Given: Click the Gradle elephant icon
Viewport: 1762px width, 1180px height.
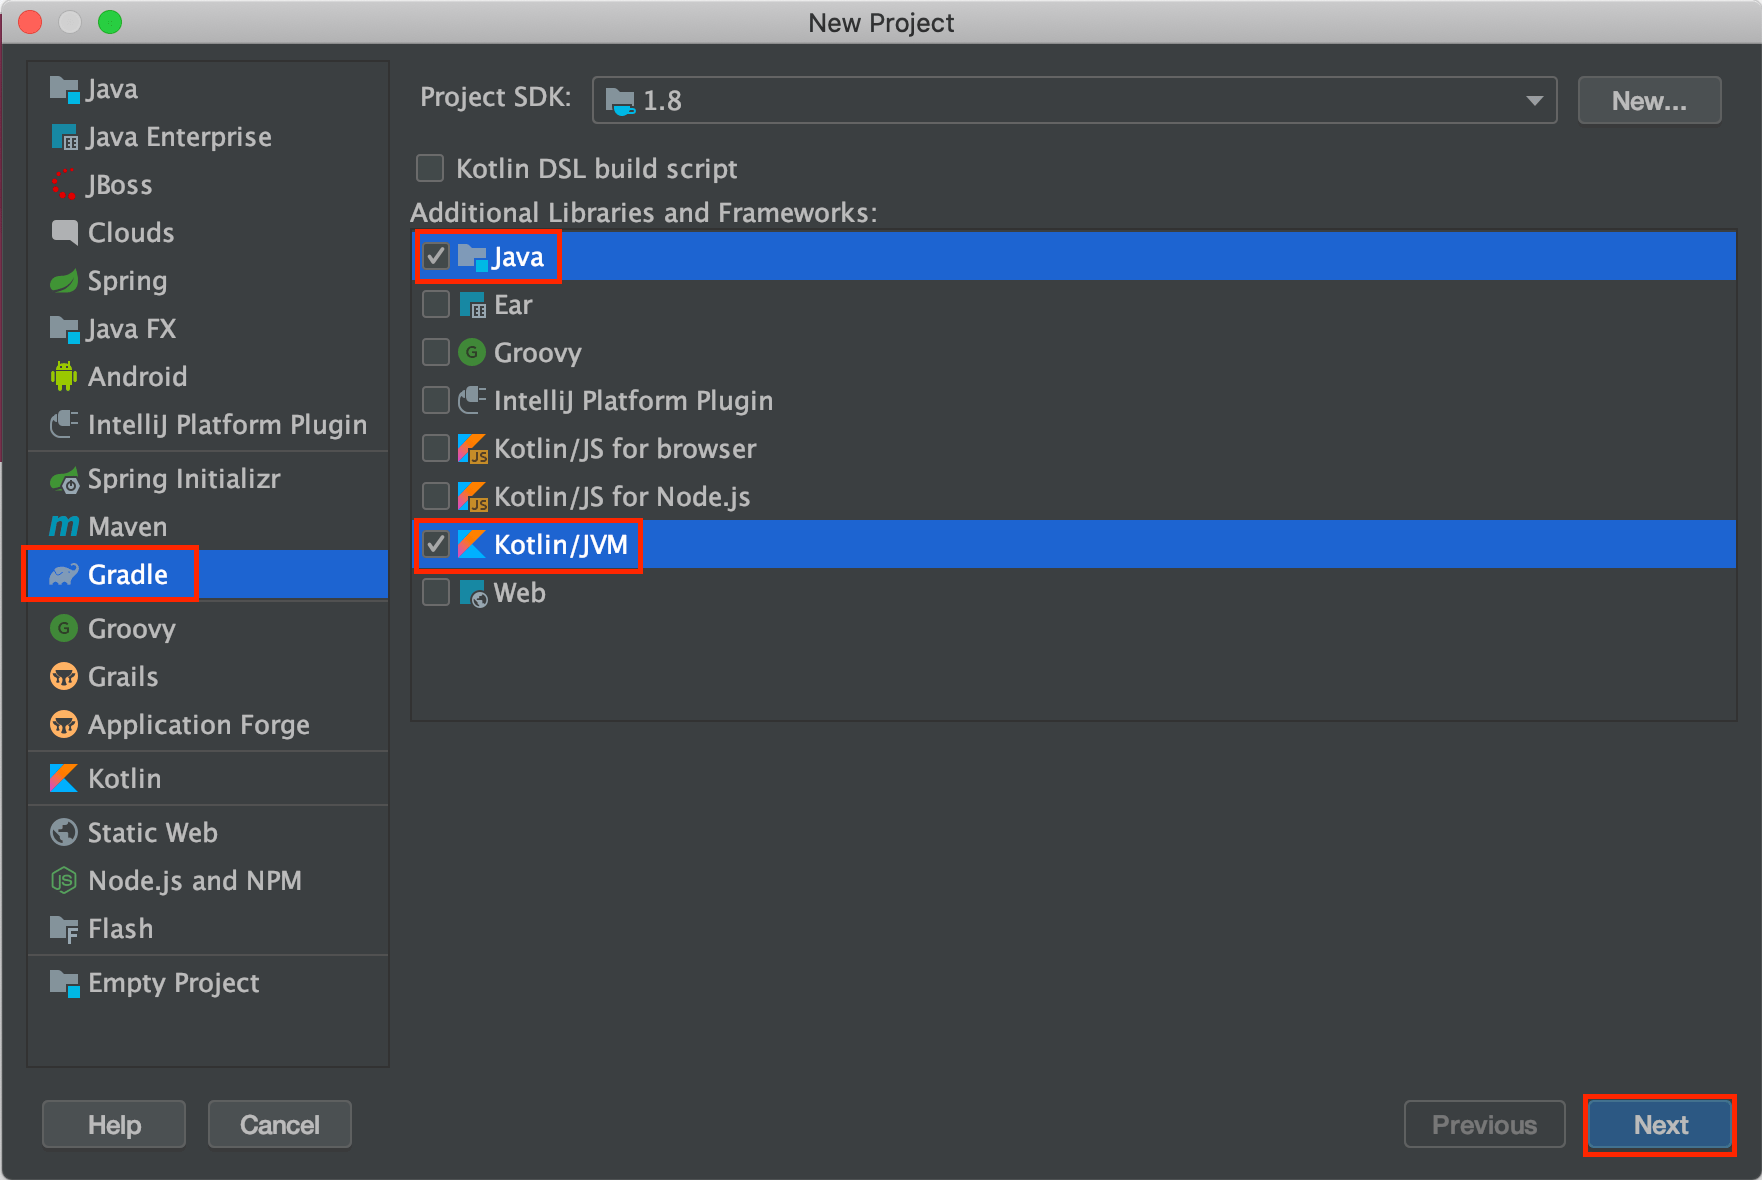Looking at the screenshot, I should click(63, 574).
